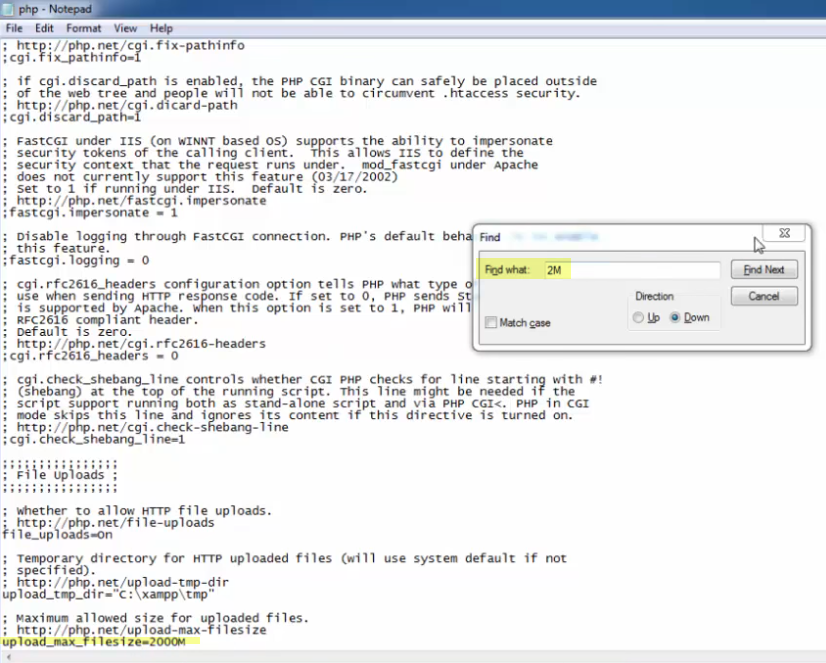Click the 'http://php.net/cgi.rfc2616-headers' comment line
The width and height of the screenshot is (826, 663).
[x=134, y=344]
